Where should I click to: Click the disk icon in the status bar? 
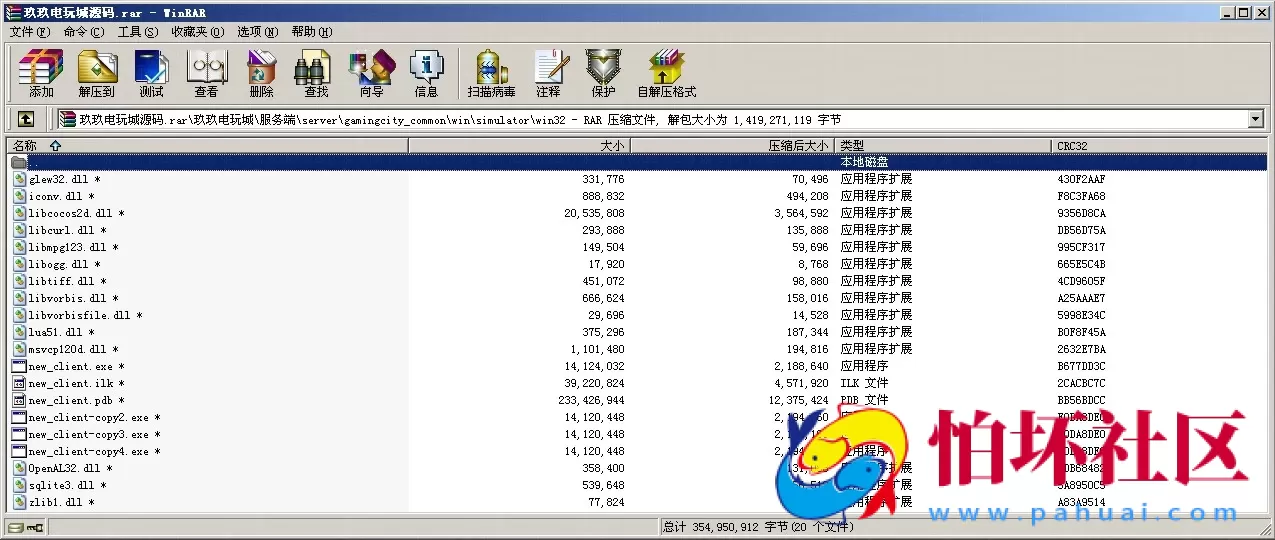pyautogui.click(x=15, y=527)
